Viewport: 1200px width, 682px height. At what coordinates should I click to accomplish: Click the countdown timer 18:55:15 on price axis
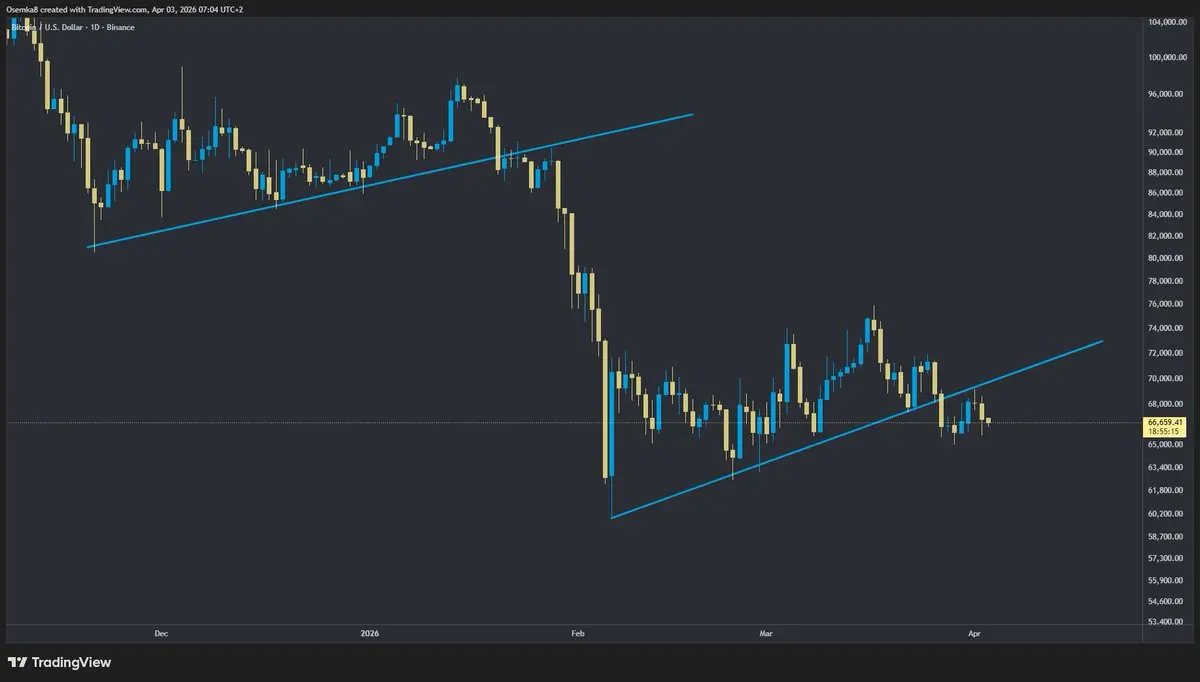pos(1164,433)
